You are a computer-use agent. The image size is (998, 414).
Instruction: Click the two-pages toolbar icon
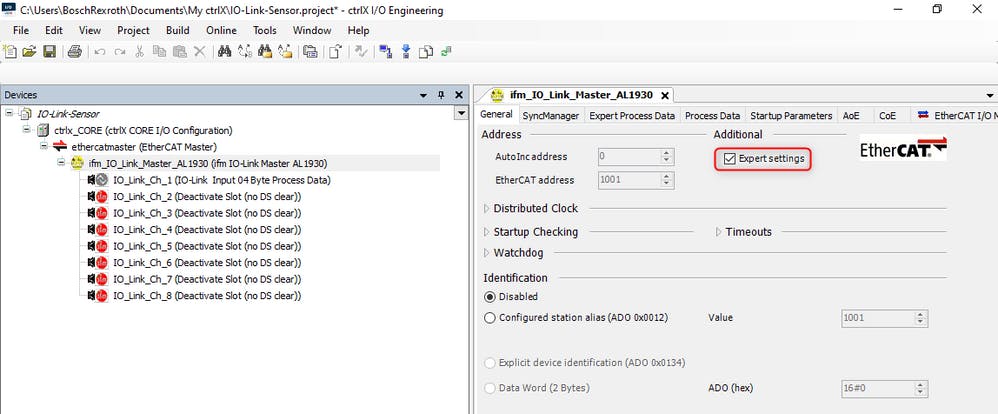tap(426, 52)
